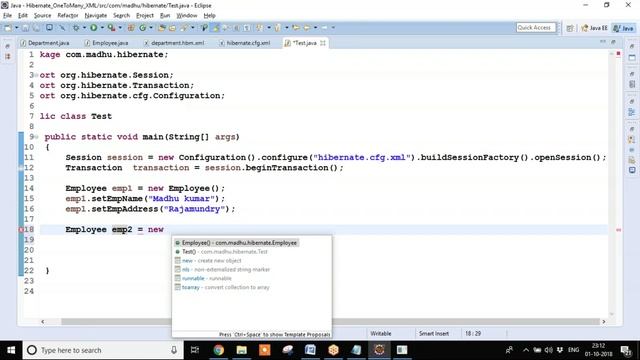Open the Refactor menu

68,16
